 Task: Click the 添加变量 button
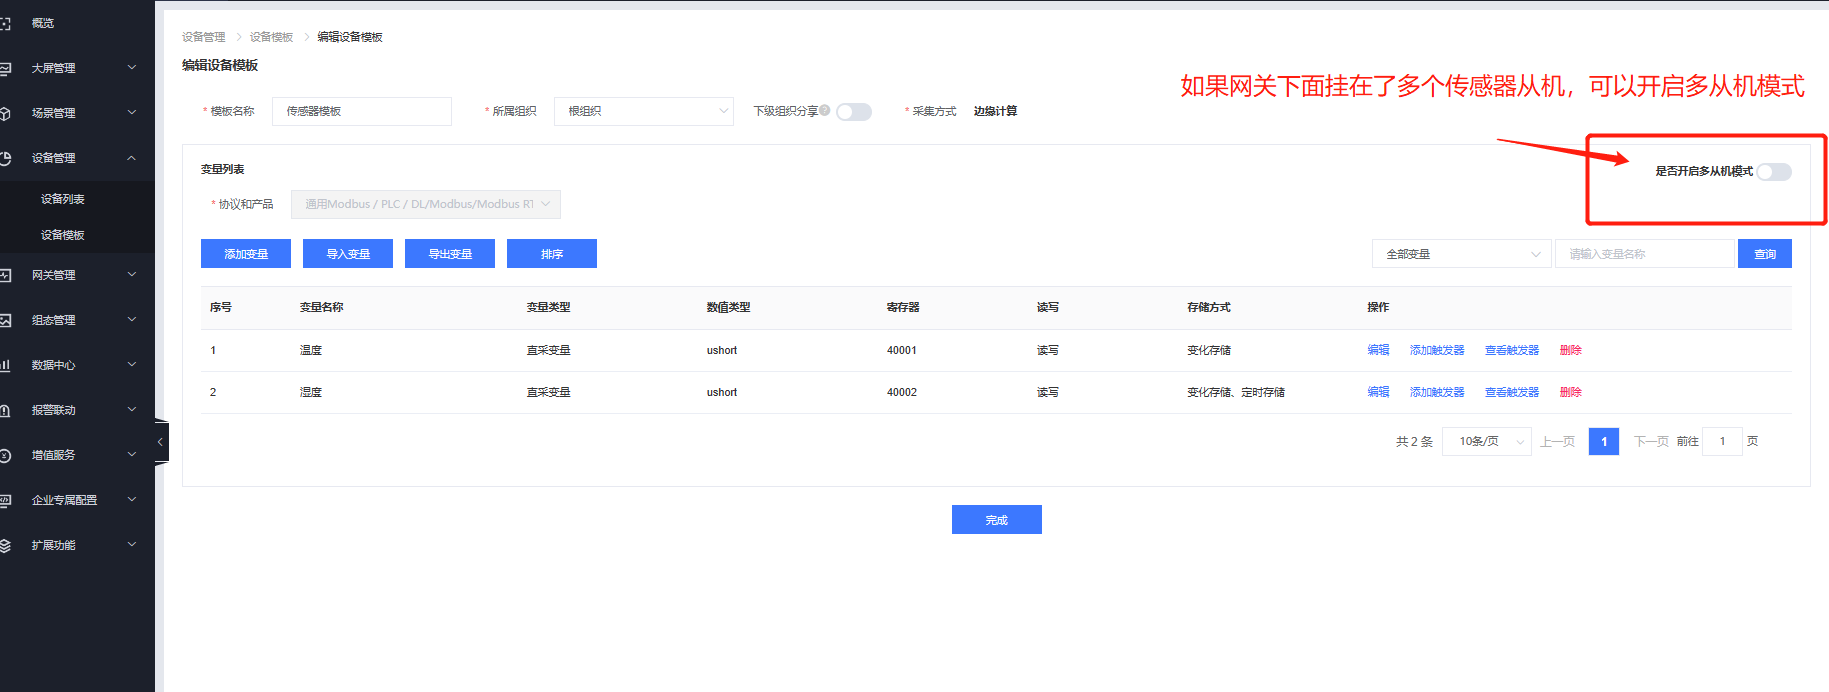246,254
